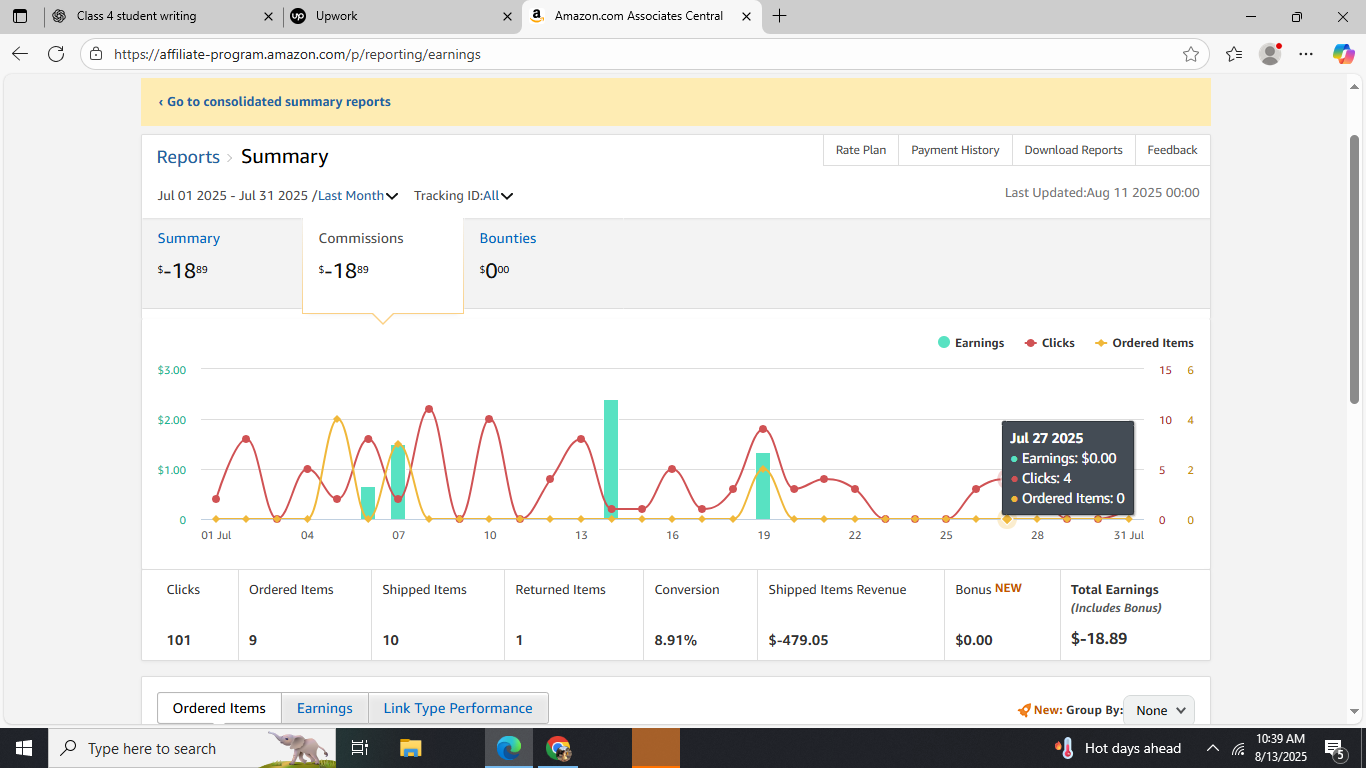Open the Favorites list icon

click(x=1234, y=54)
